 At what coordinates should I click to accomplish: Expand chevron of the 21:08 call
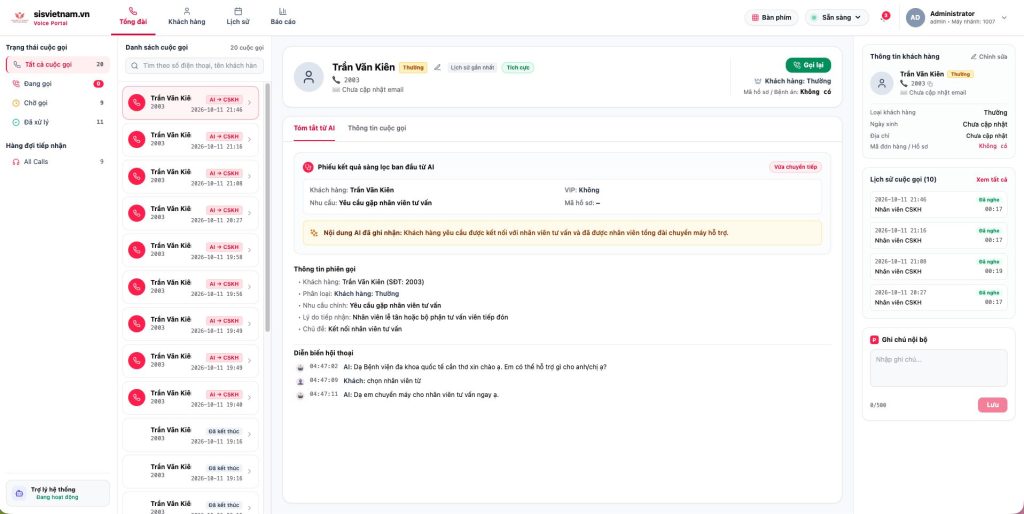coord(249,176)
